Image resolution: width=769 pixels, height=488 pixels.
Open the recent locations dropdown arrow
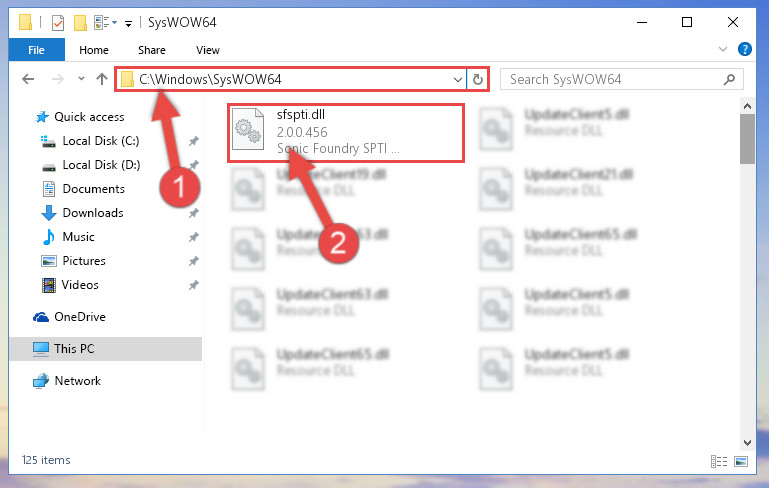pyautogui.click(x=81, y=78)
